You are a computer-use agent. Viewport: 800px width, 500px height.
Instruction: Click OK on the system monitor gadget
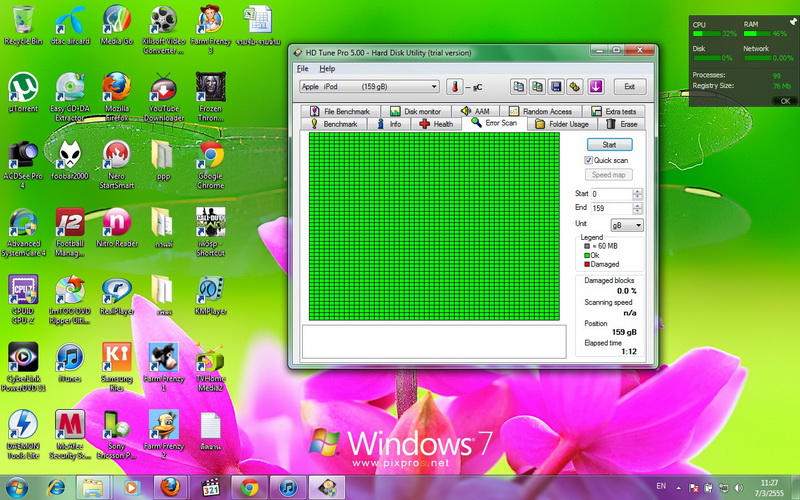pyautogui.click(x=784, y=101)
